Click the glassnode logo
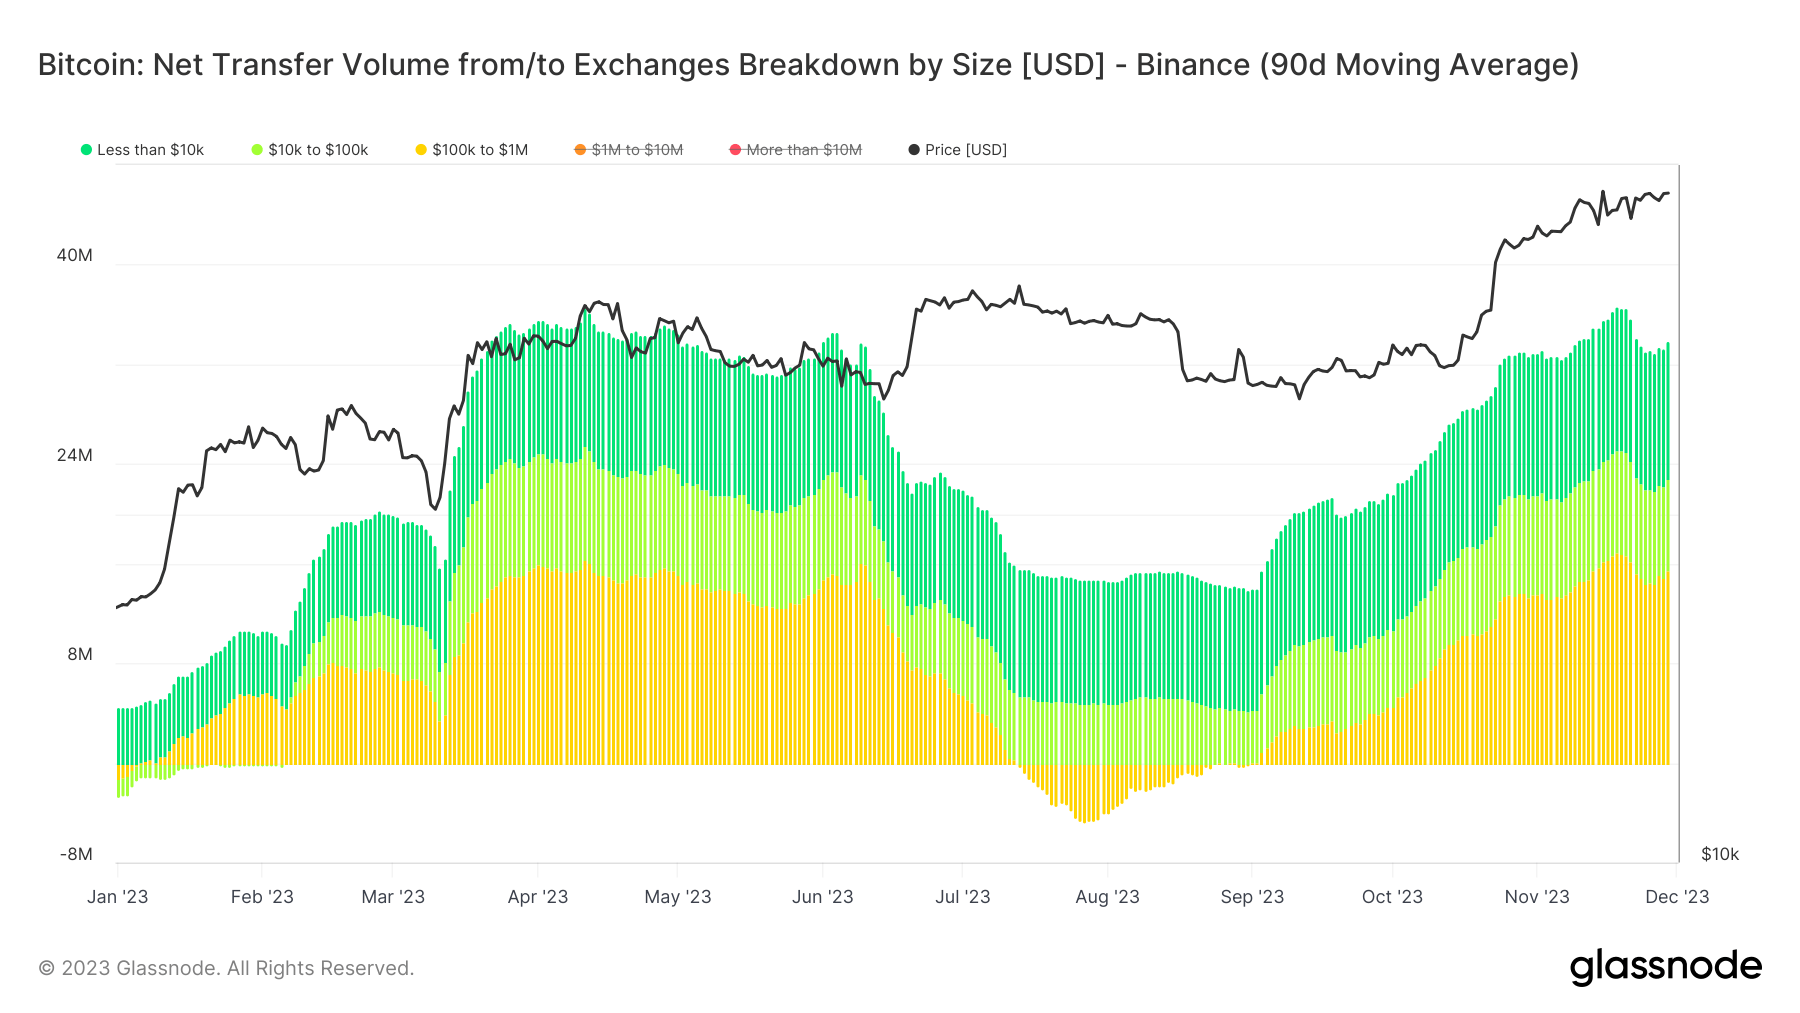 (x=1665, y=967)
